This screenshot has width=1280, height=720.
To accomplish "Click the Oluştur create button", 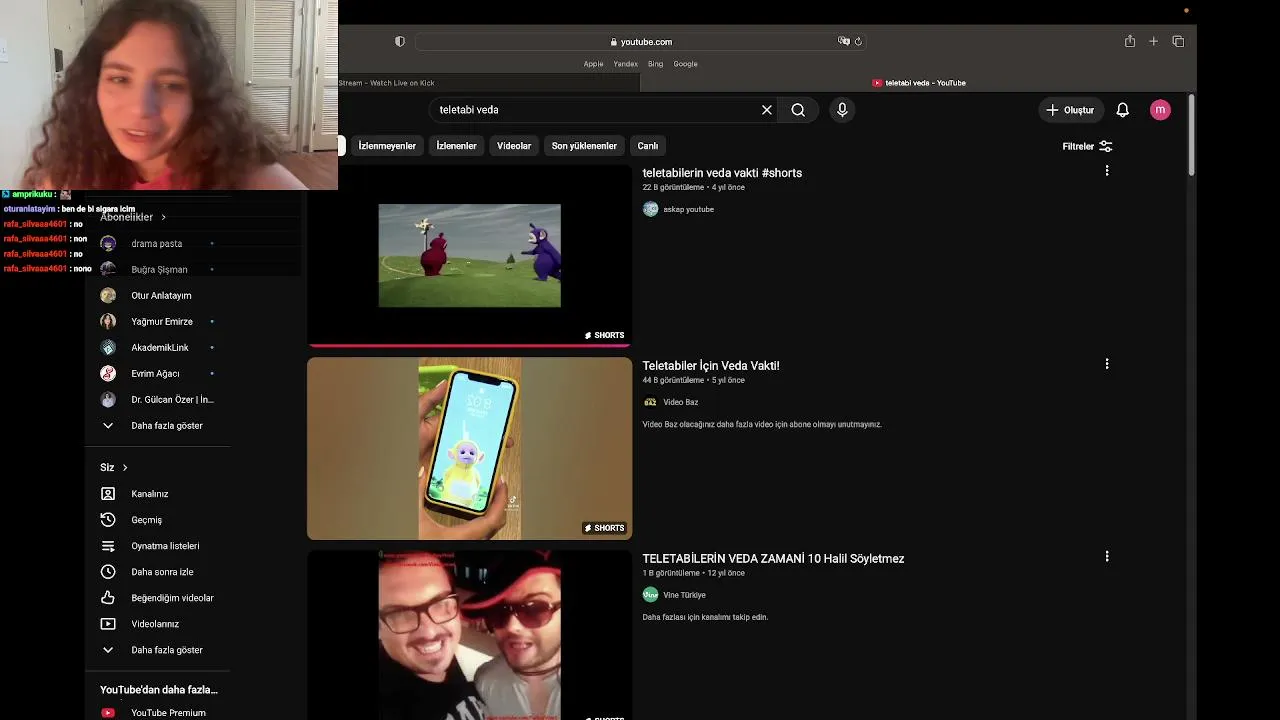I will (x=1071, y=110).
